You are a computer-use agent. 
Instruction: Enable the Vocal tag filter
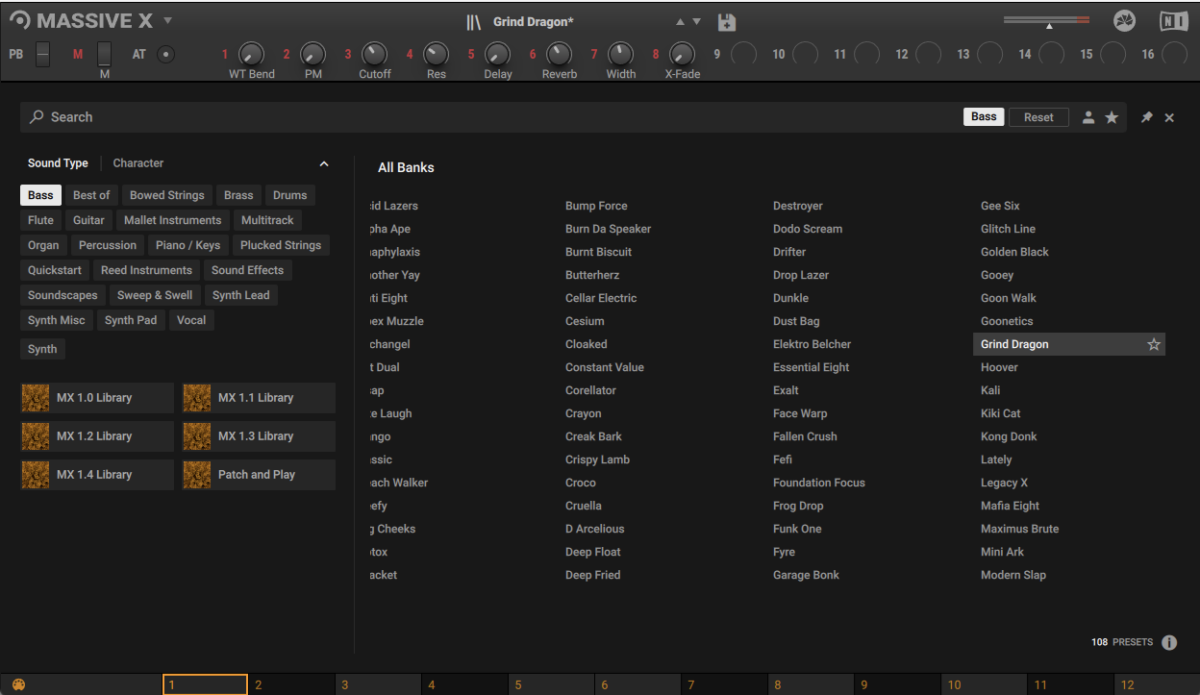coord(191,320)
